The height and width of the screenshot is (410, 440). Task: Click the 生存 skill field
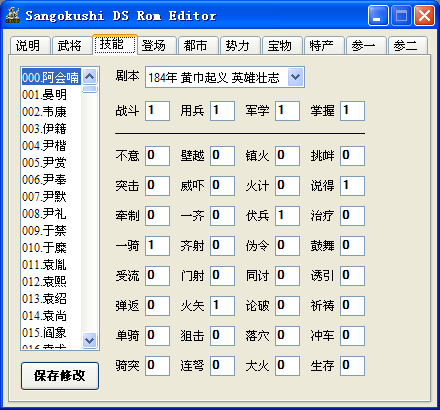[x=352, y=366]
